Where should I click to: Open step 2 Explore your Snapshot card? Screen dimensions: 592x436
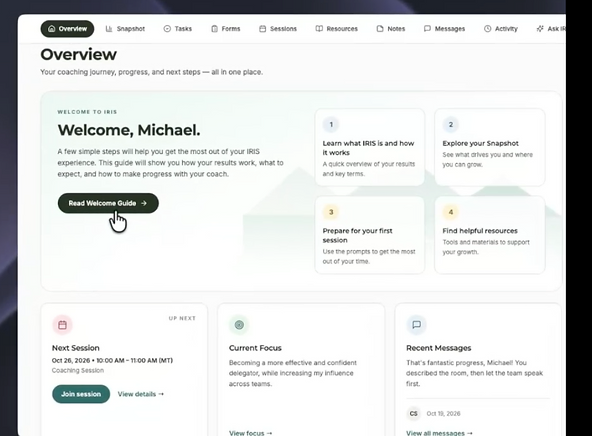click(x=490, y=147)
